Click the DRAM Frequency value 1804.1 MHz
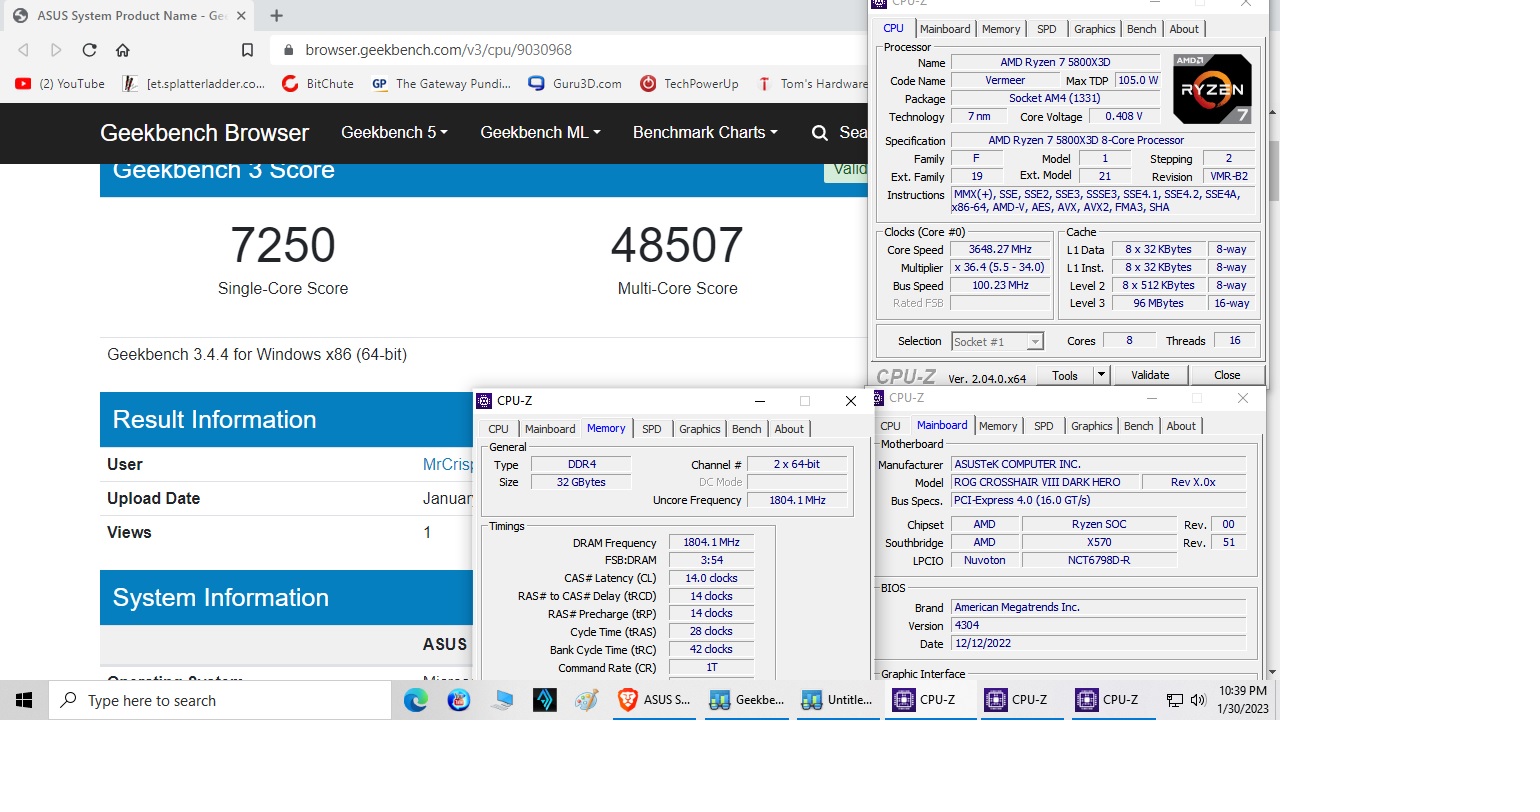1540x812 pixels. [711, 543]
